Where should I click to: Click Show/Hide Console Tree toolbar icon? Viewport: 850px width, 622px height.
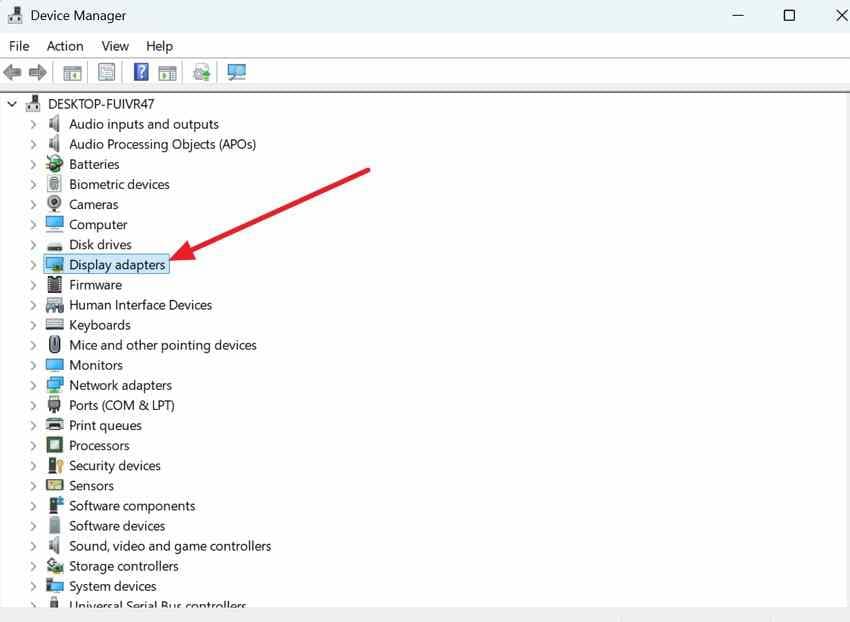72,73
